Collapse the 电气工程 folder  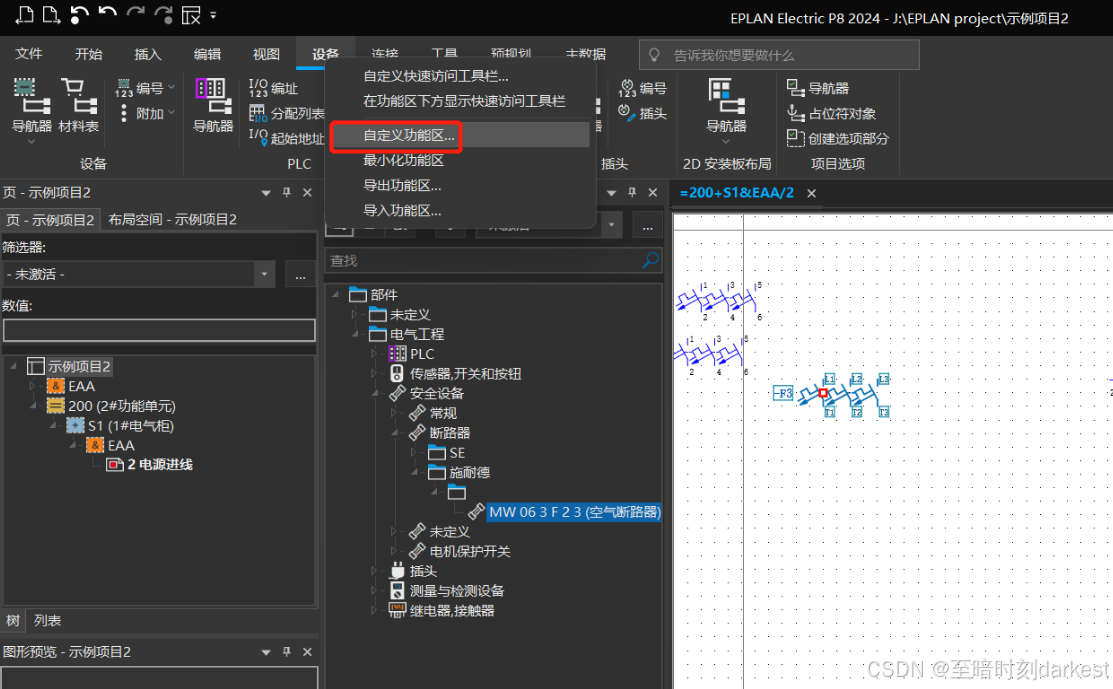(x=355, y=334)
